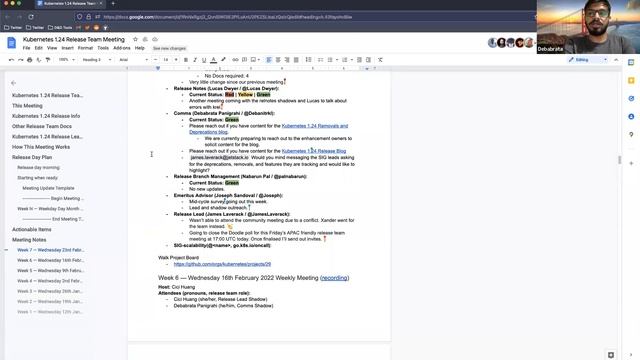Image resolution: width=640 pixels, height=360 pixels.
Task: Toggle Italic formatting
Action: (x=195, y=60)
